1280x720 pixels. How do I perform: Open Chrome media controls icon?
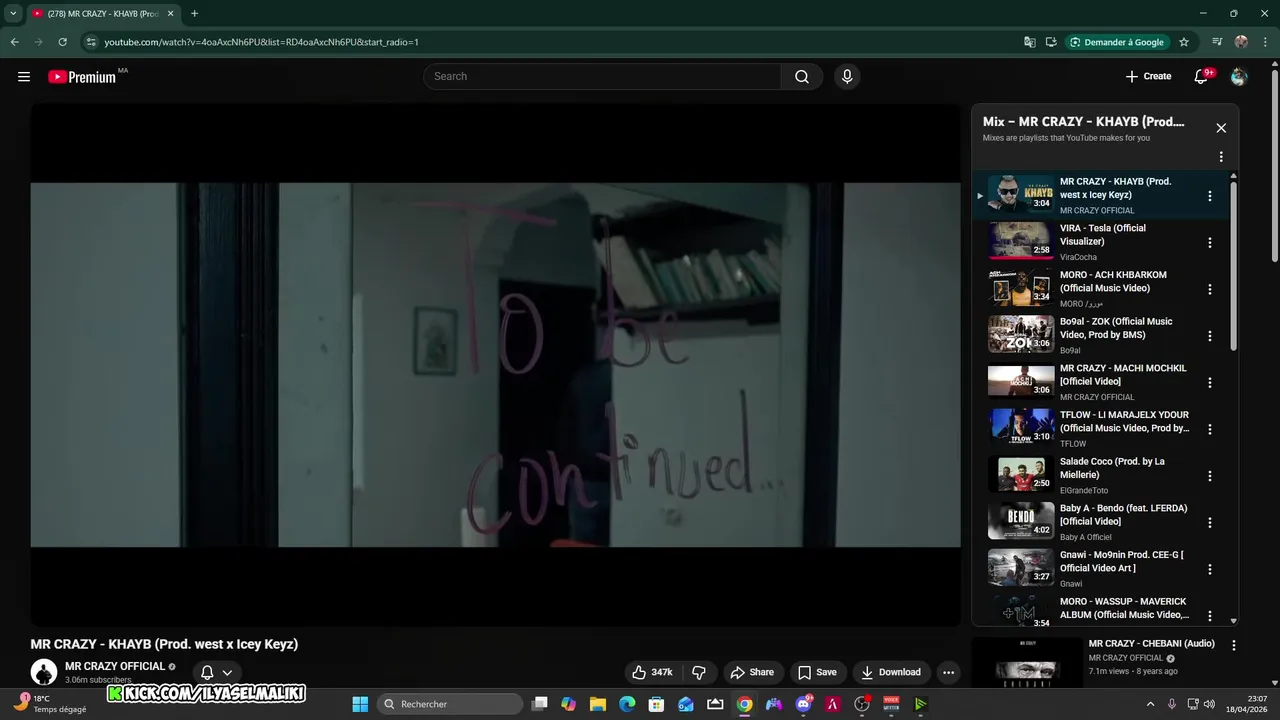[x=1217, y=42]
